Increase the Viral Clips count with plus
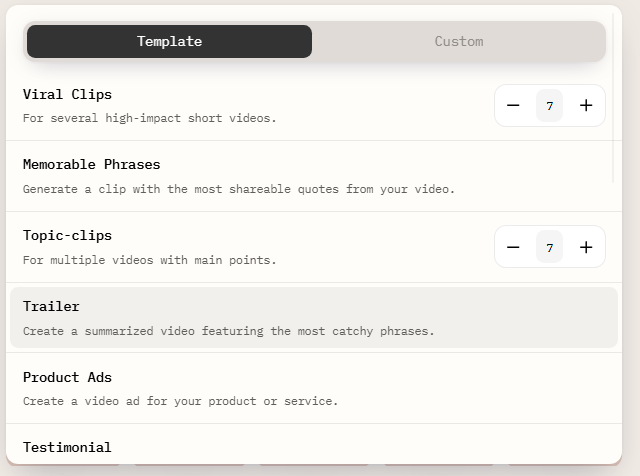Image resolution: width=640 pixels, height=476 pixels. click(x=586, y=106)
